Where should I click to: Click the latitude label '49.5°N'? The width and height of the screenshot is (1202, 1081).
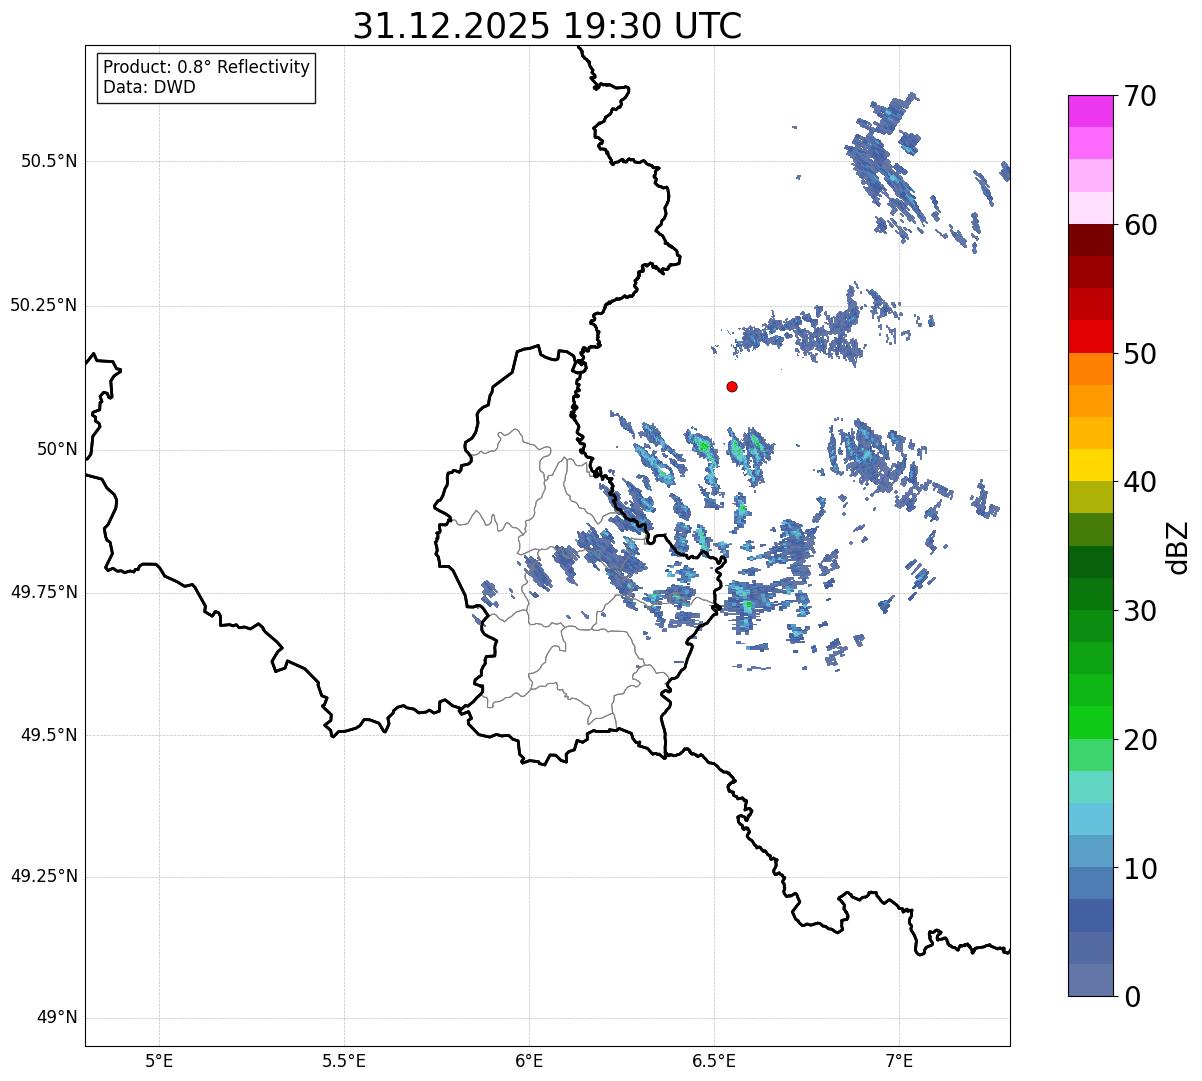tap(48, 735)
